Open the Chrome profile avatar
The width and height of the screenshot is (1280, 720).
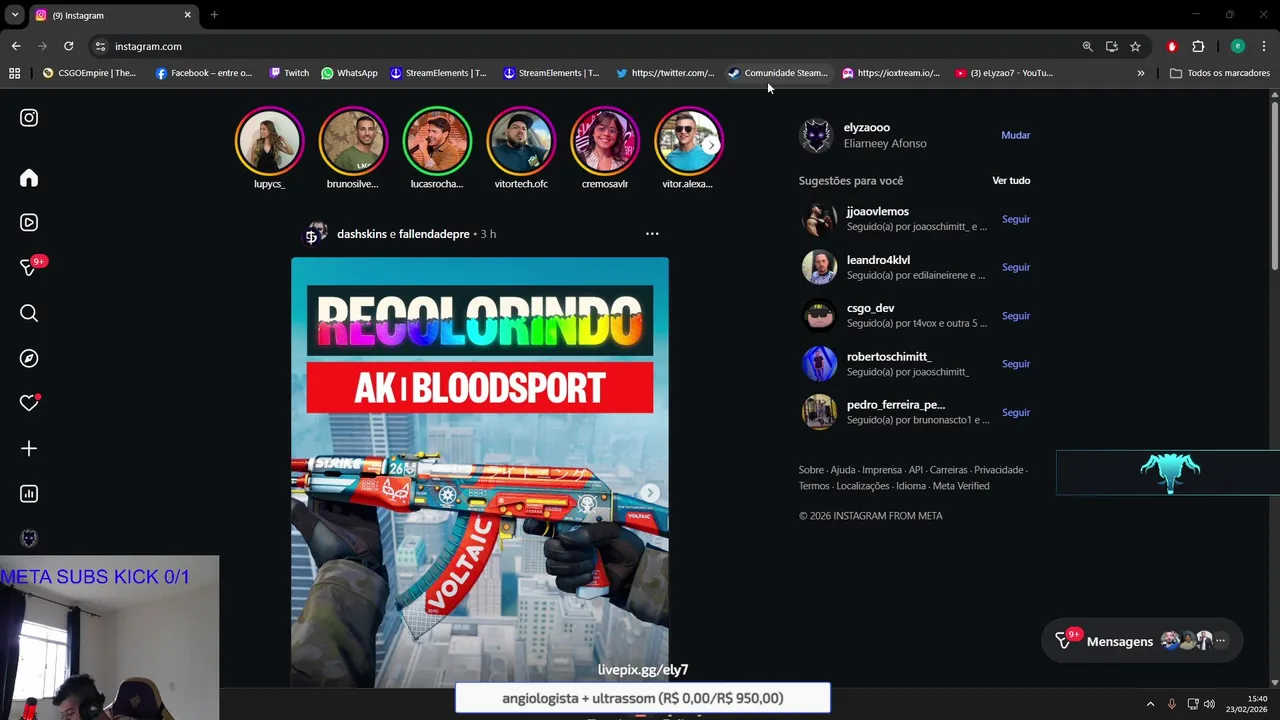(x=1237, y=46)
